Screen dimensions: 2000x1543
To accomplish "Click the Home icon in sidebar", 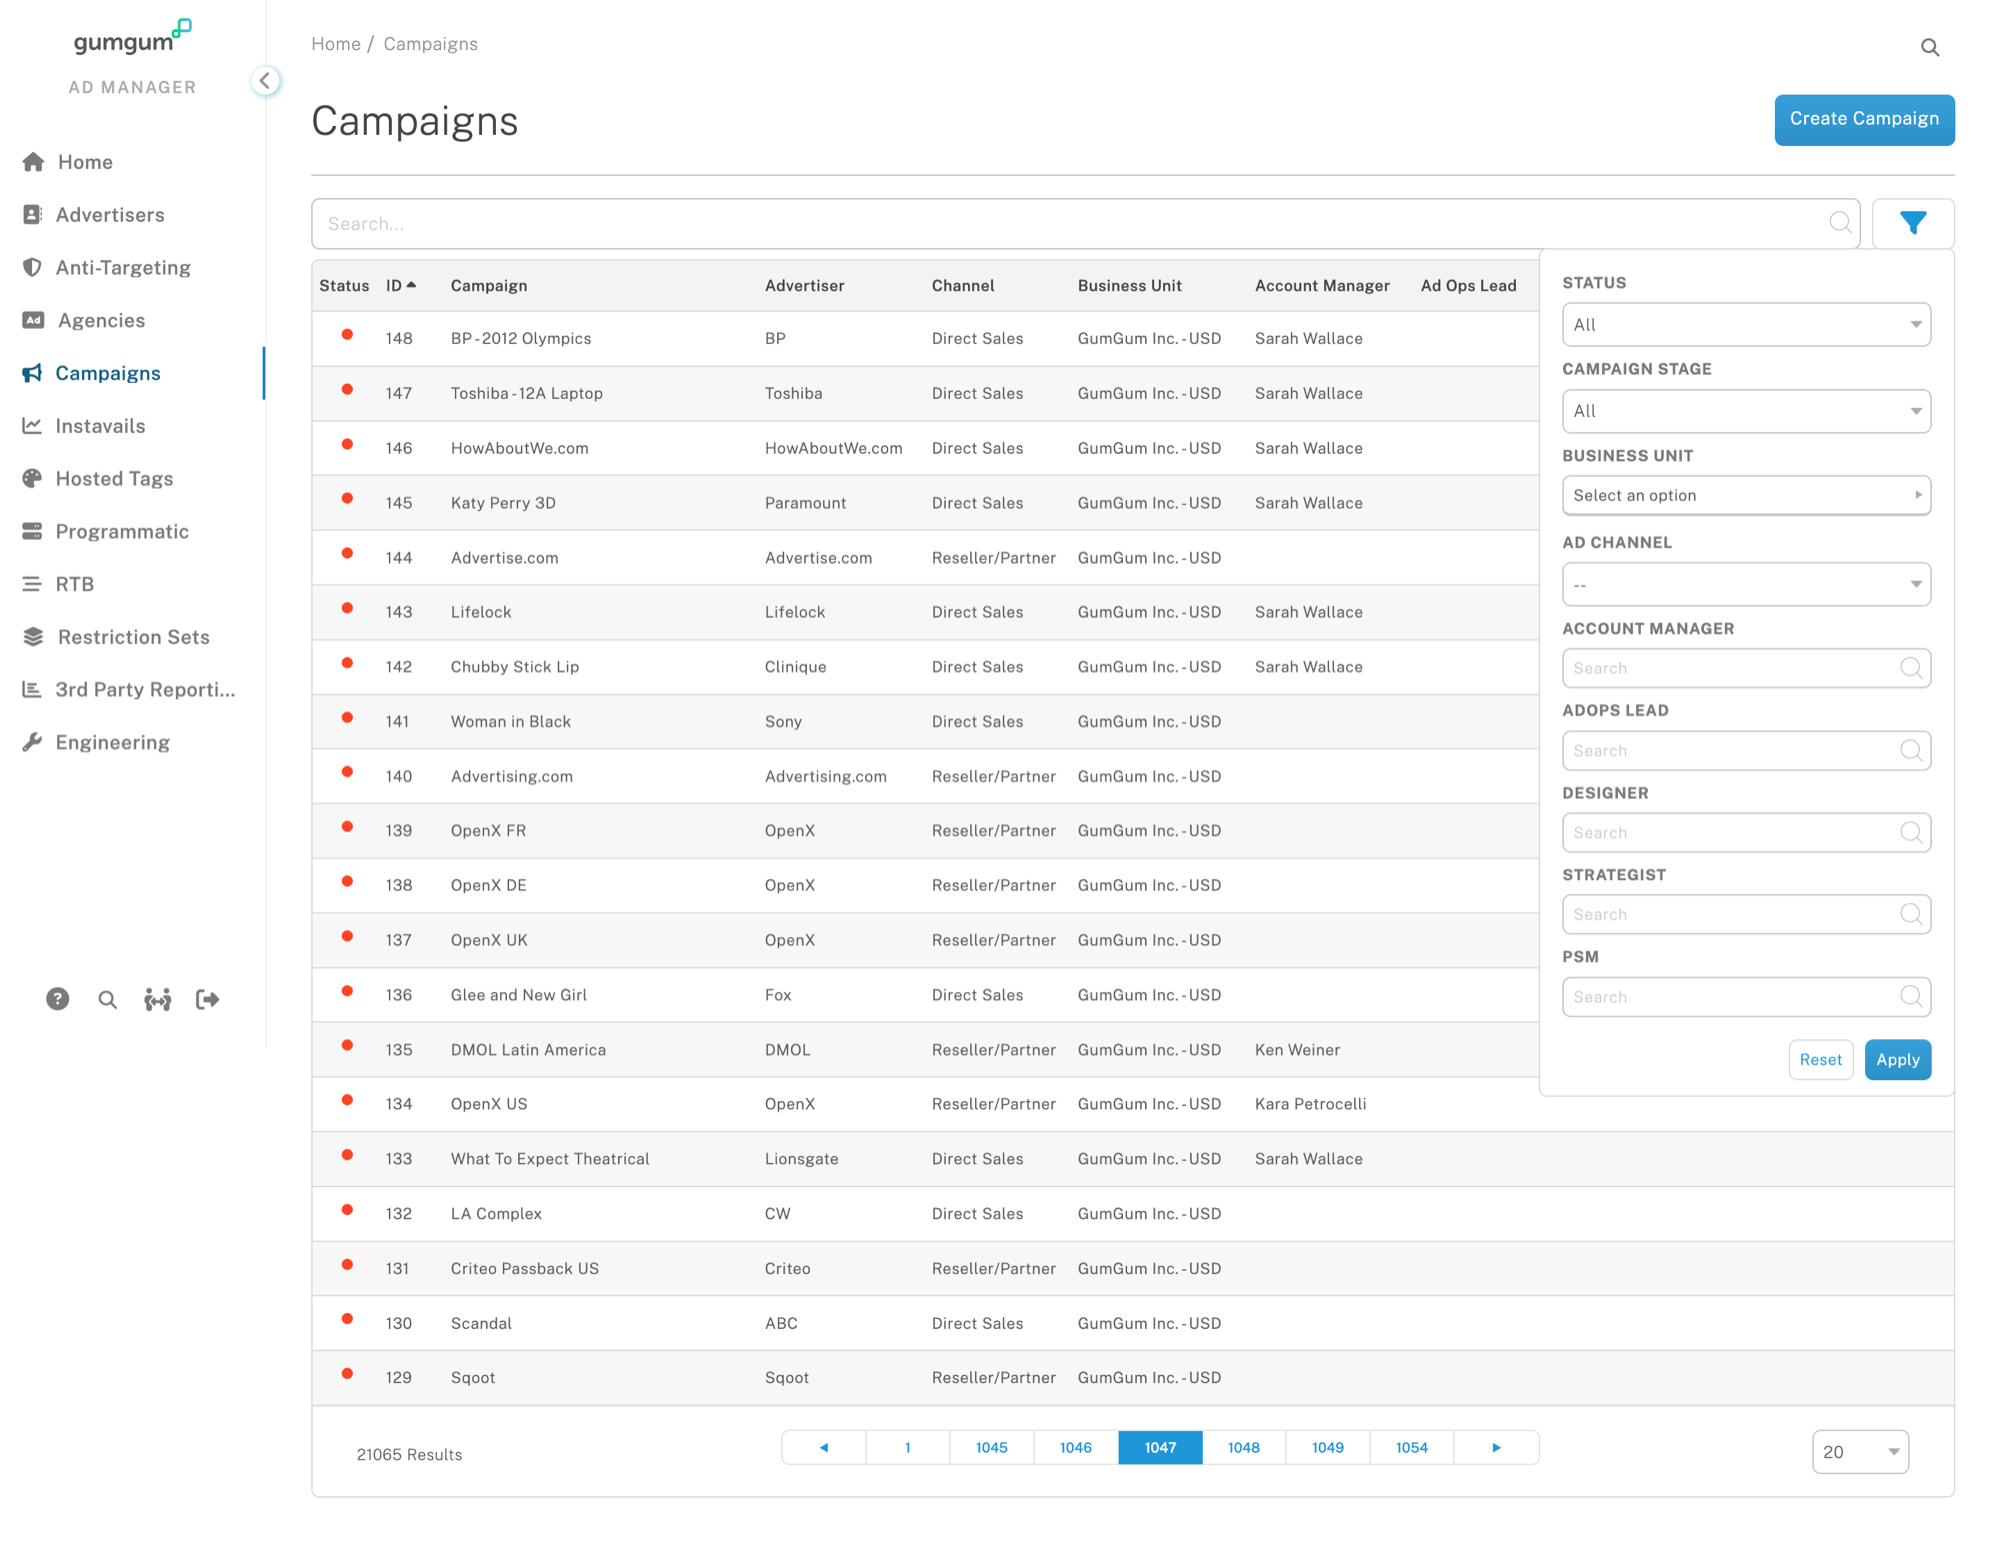I will point(33,162).
